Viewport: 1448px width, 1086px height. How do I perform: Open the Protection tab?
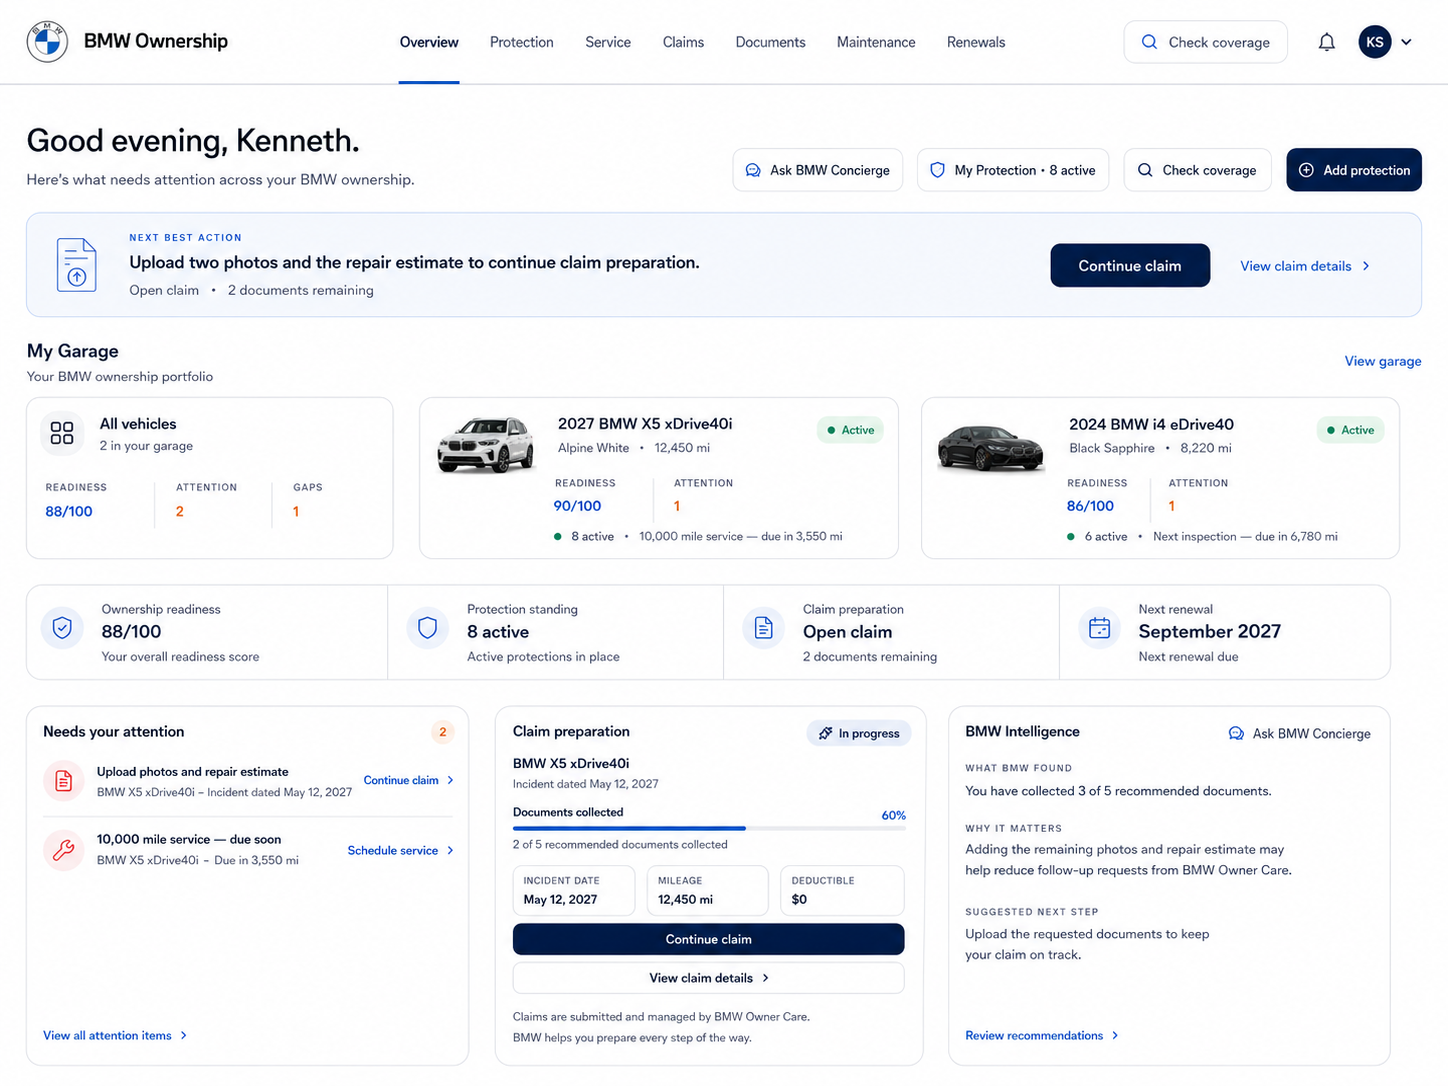tap(521, 42)
